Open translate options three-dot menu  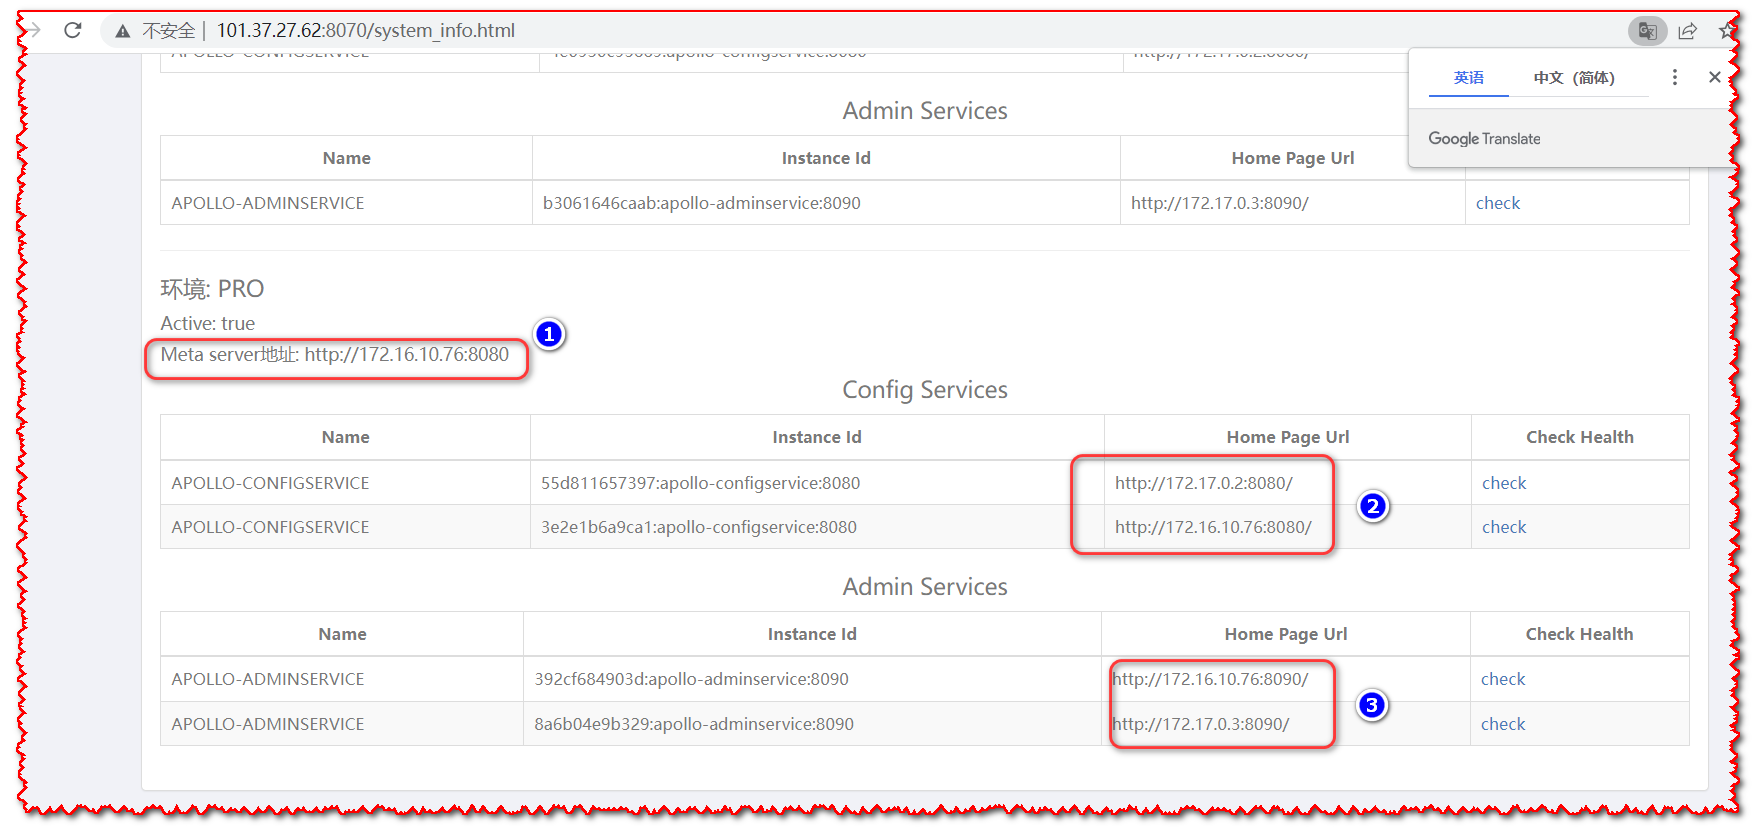(x=1675, y=77)
